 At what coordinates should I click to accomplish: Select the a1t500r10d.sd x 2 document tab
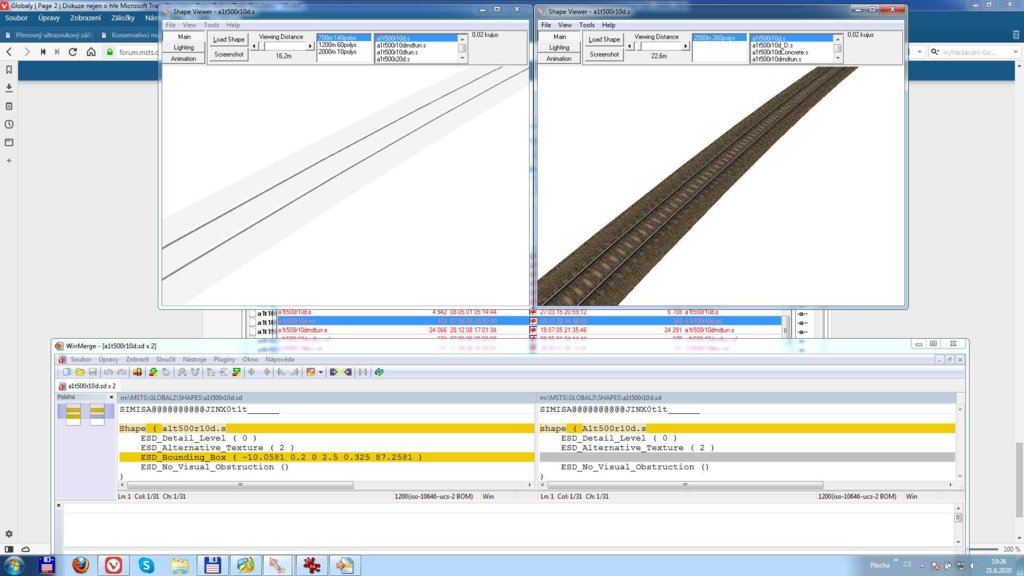88,386
